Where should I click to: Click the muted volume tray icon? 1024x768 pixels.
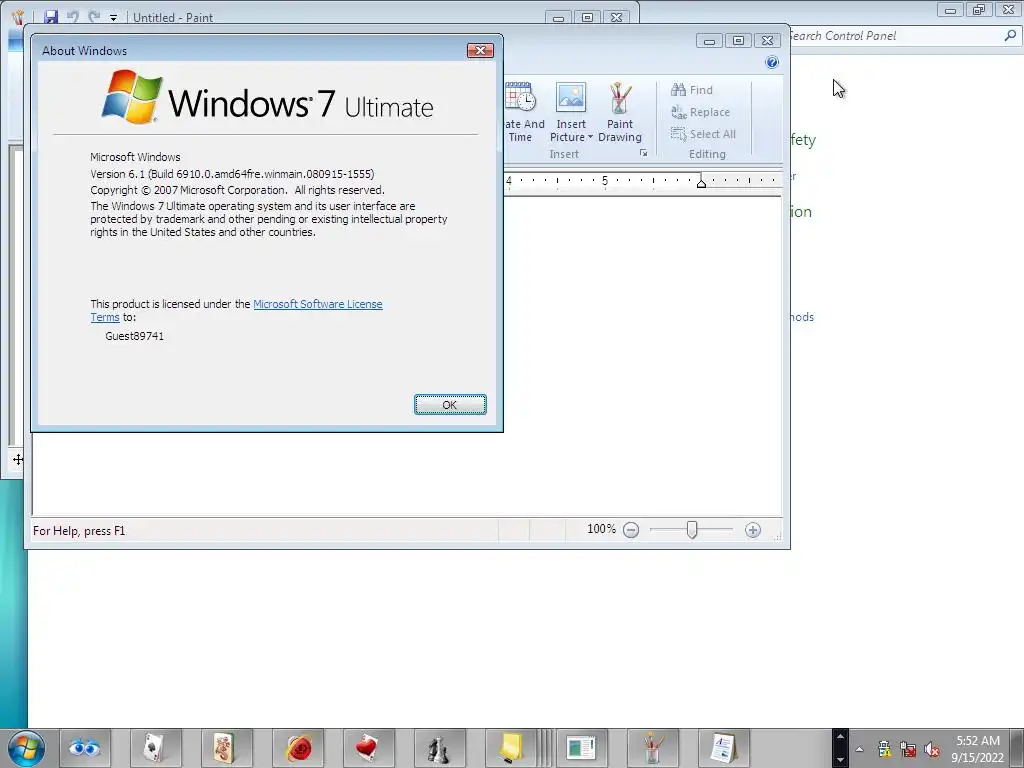click(932, 749)
